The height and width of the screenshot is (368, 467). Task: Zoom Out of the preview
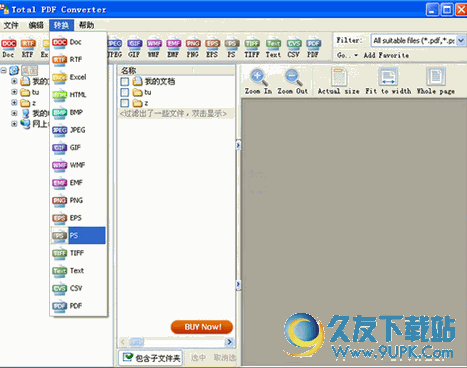point(293,81)
